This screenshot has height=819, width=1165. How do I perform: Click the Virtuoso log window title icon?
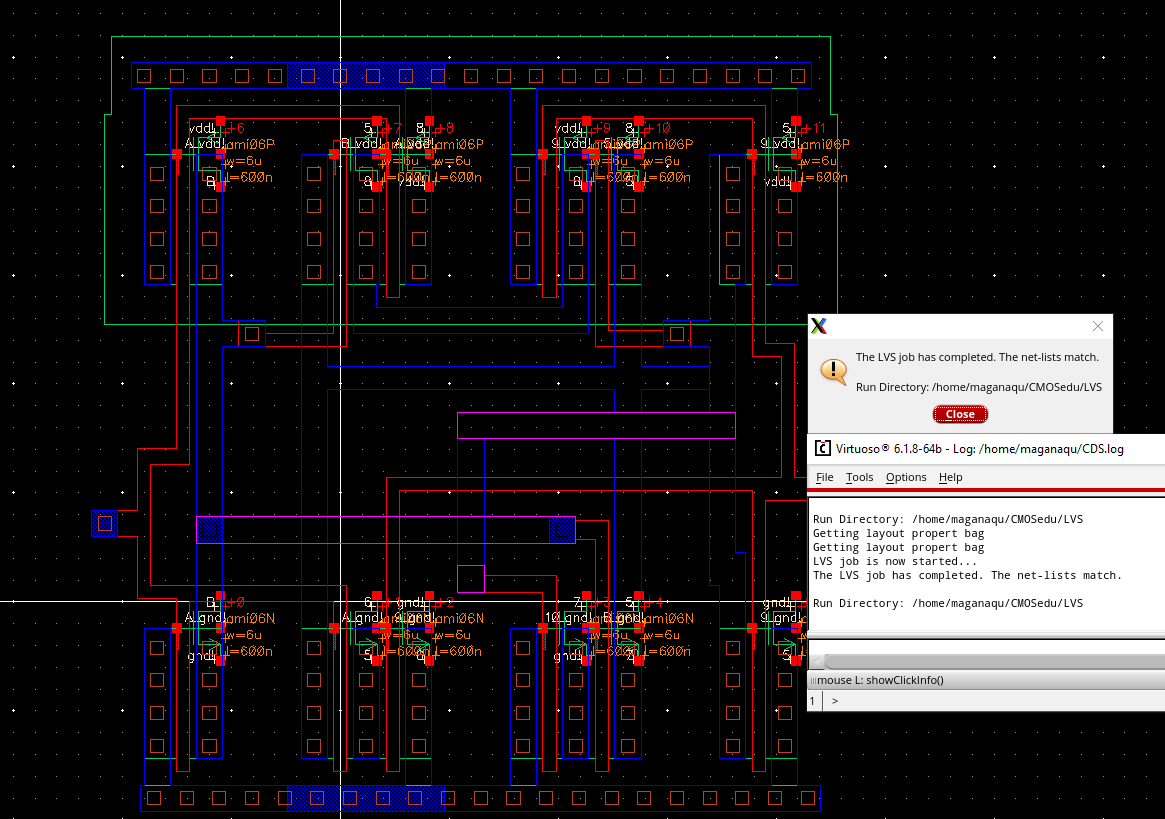pyautogui.click(x=822, y=448)
